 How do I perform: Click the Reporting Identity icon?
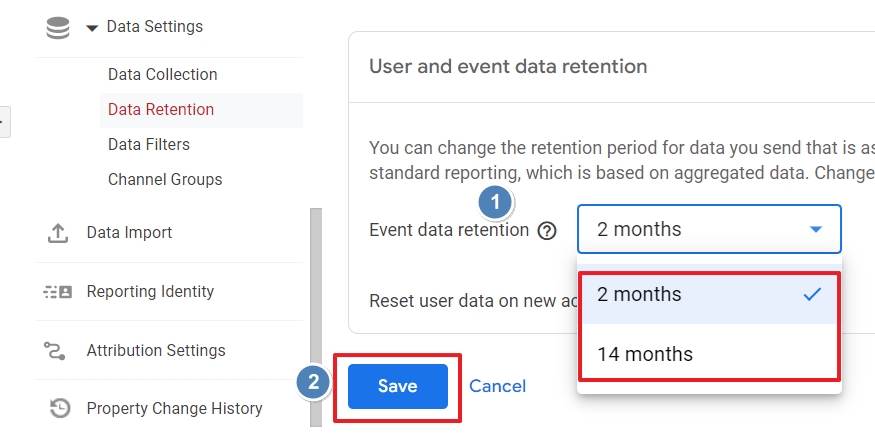[x=58, y=292]
